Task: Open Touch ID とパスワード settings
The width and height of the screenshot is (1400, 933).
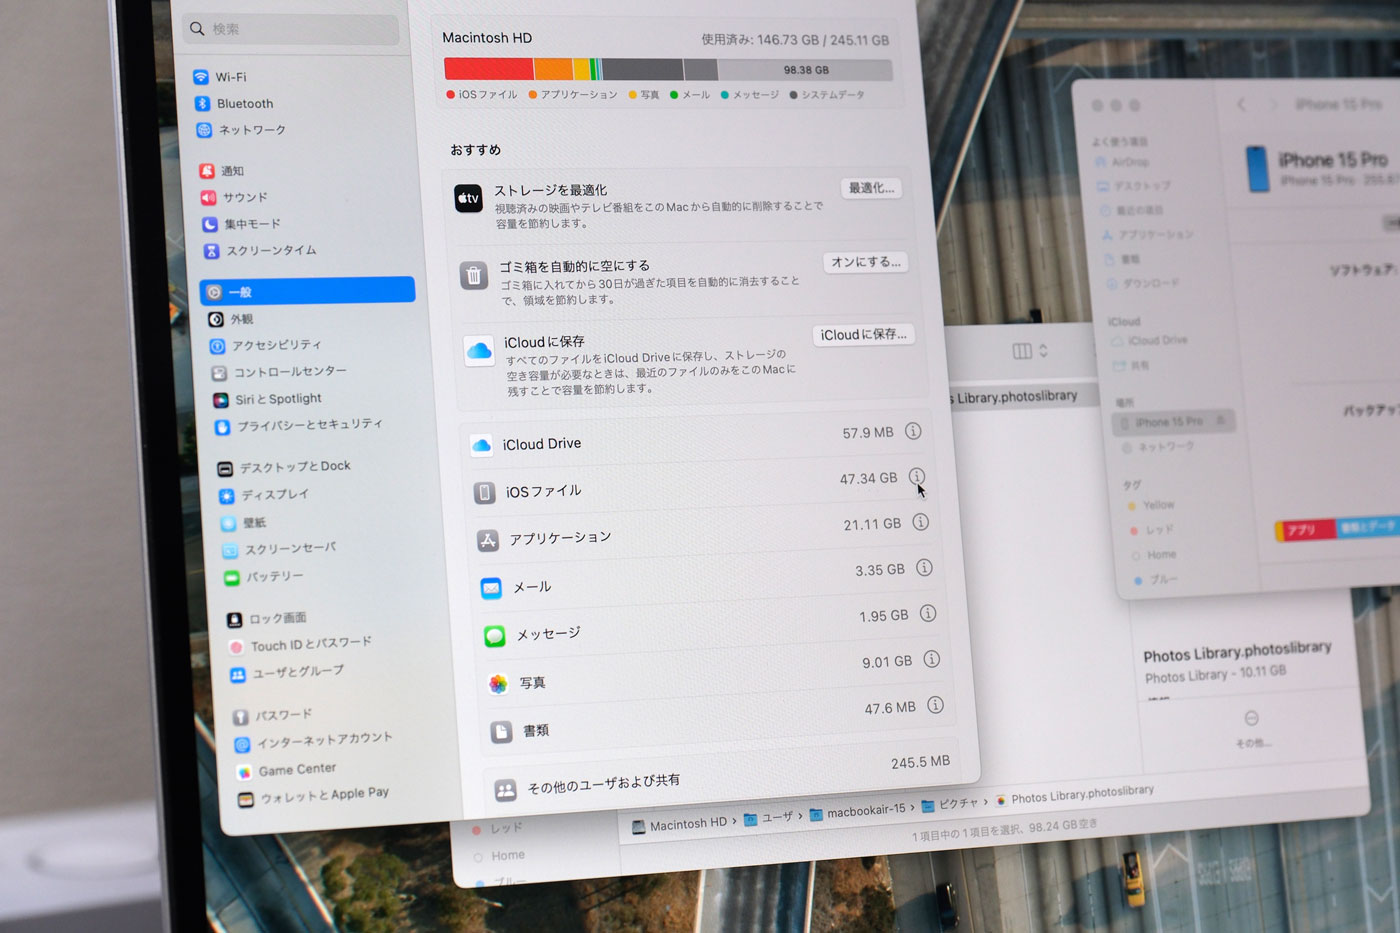Action: [300, 645]
